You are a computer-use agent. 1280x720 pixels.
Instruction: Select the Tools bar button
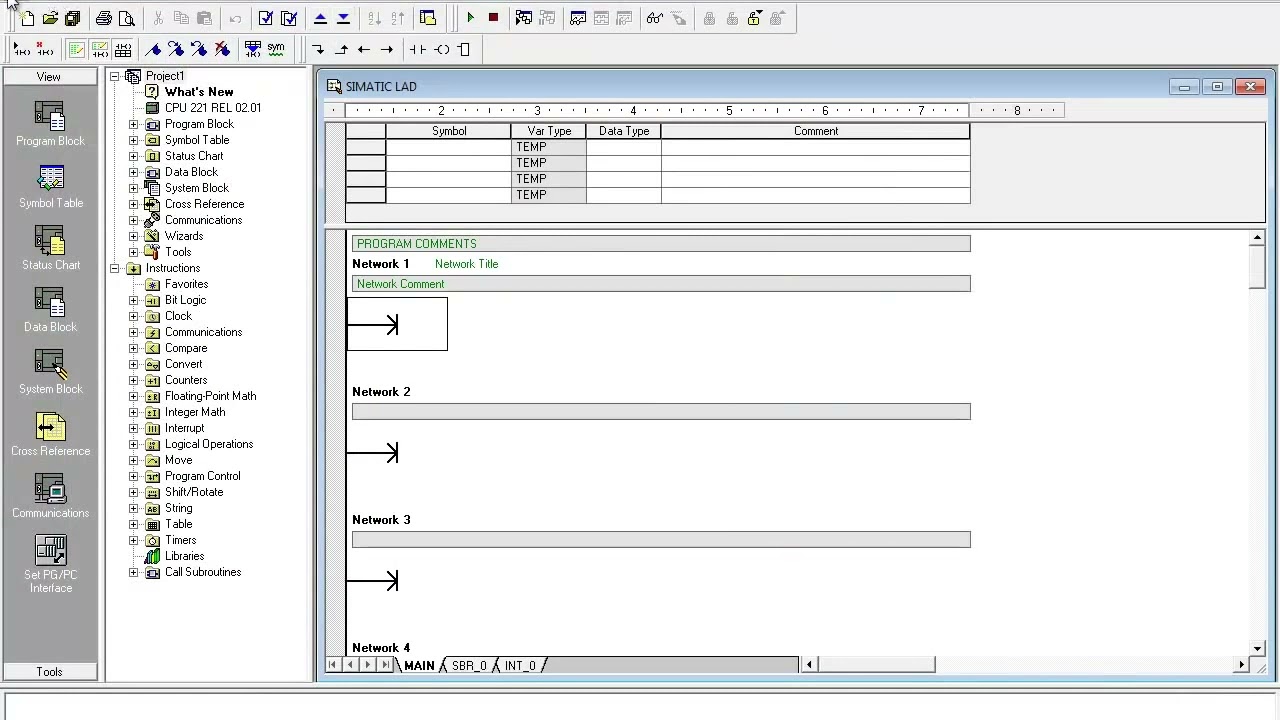(x=49, y=672)
